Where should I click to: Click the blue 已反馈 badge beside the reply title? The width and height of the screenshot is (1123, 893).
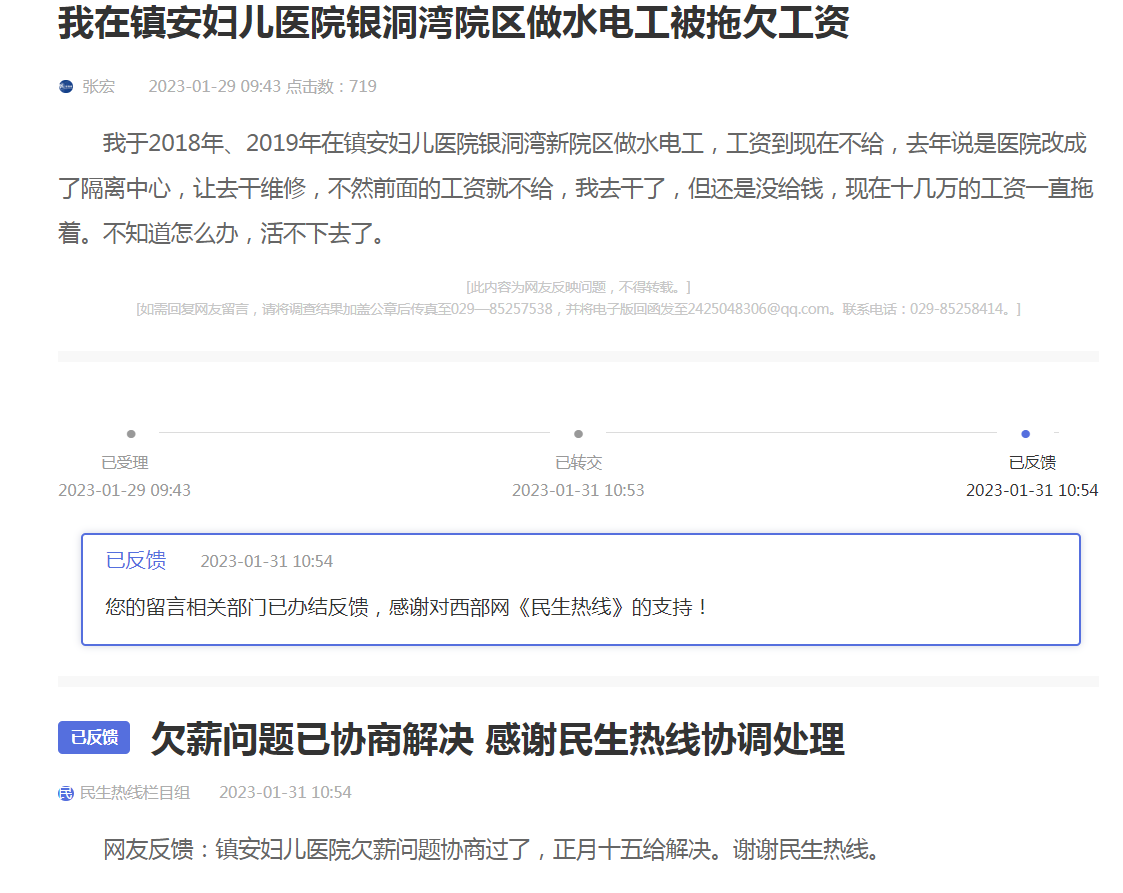[94, 738]
